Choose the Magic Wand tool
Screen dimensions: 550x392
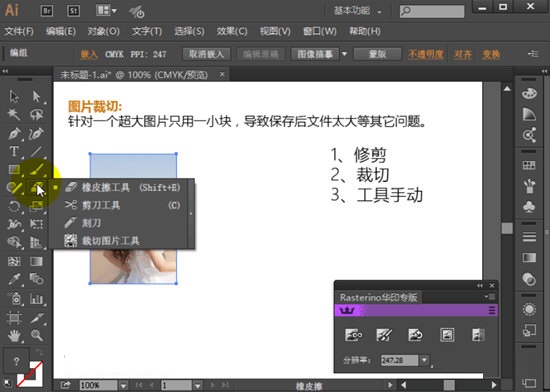click(x=14, y=114)
